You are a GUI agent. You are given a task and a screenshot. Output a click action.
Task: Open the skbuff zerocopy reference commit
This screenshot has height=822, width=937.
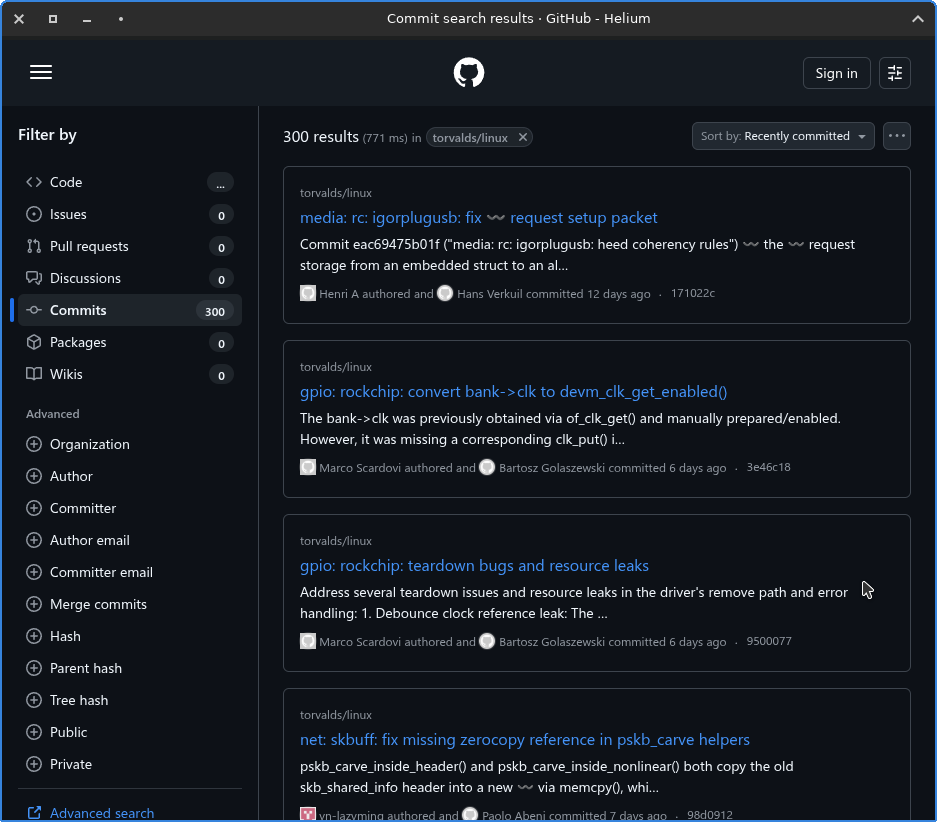tap(525, 740)
